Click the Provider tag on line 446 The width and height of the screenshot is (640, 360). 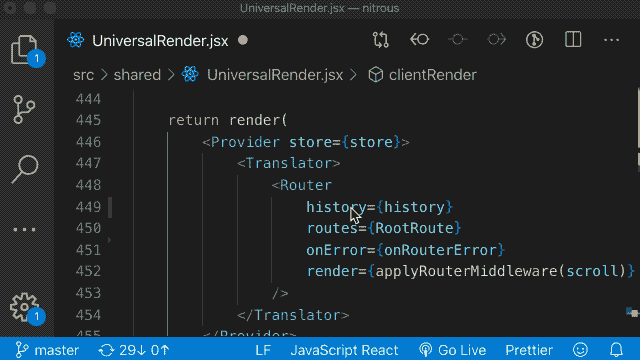pyautogui.click(x=245, y=142)
